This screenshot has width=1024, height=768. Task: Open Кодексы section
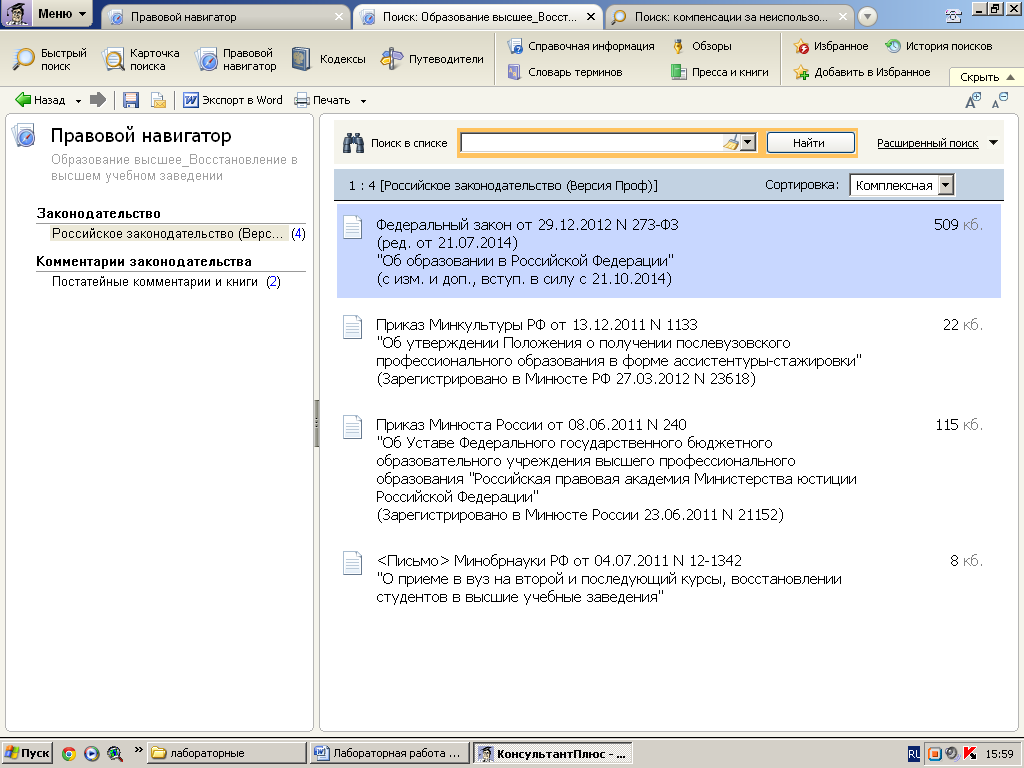pyautogui.click(x=328, y=59)
